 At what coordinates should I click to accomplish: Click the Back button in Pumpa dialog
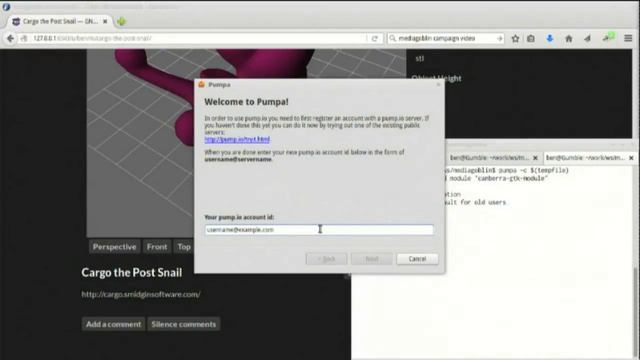326,259
